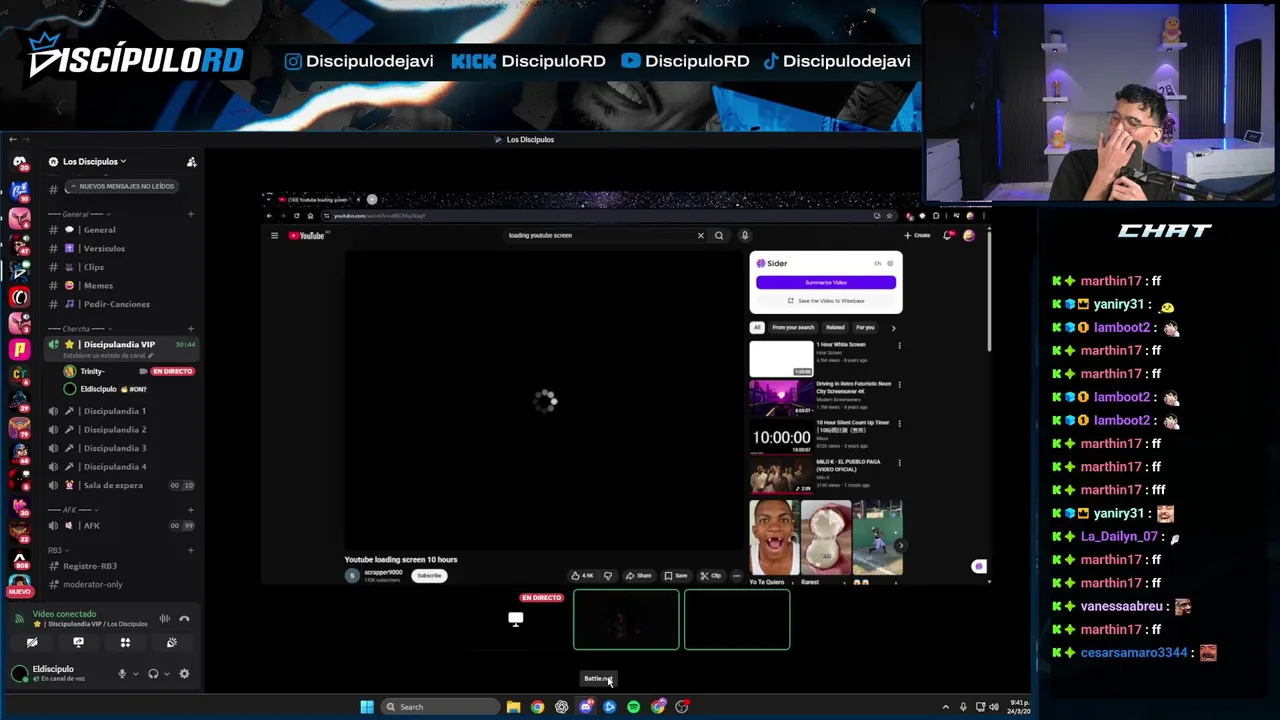Deafen with the headphones icon
Image resolution: width=1280 pixels, height=720 pixels.
153,674
